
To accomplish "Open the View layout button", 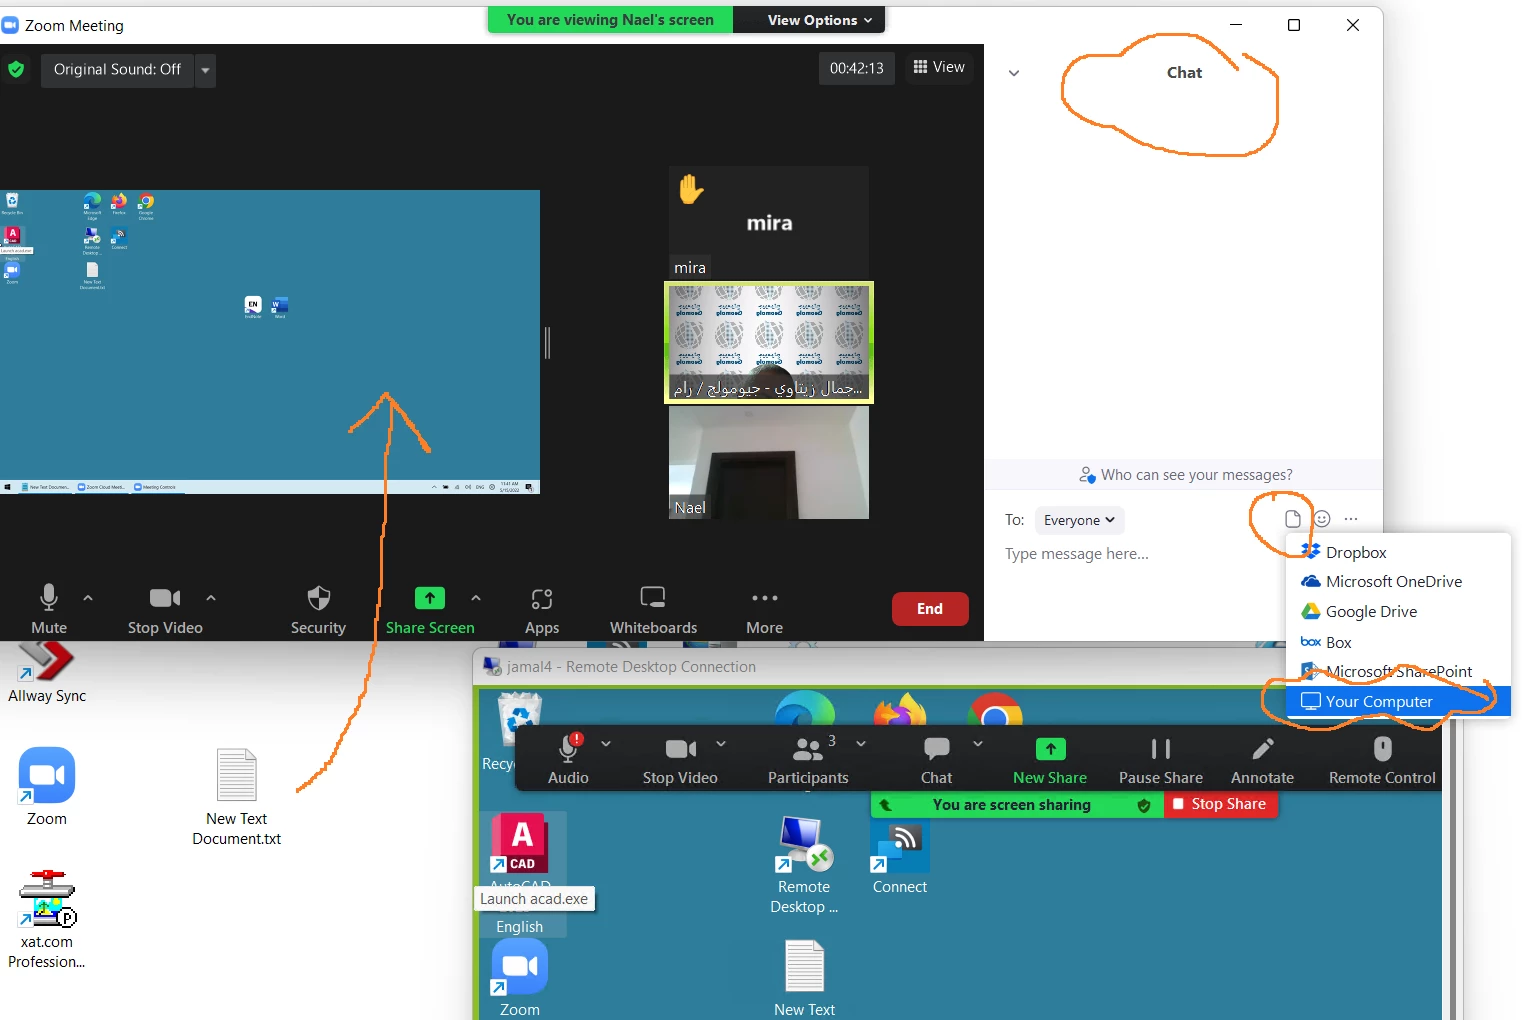I will [939, 67].
